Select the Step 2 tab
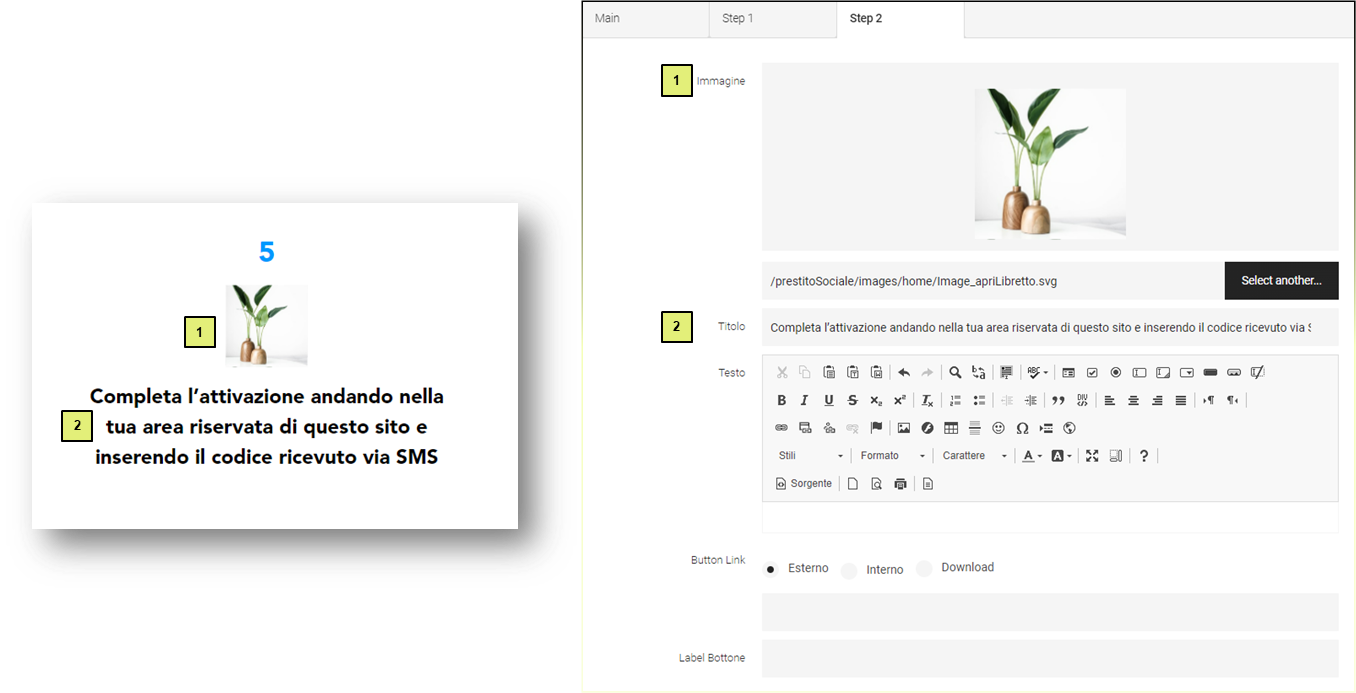This screenshot has height=693, width=1356. (900, 19)
